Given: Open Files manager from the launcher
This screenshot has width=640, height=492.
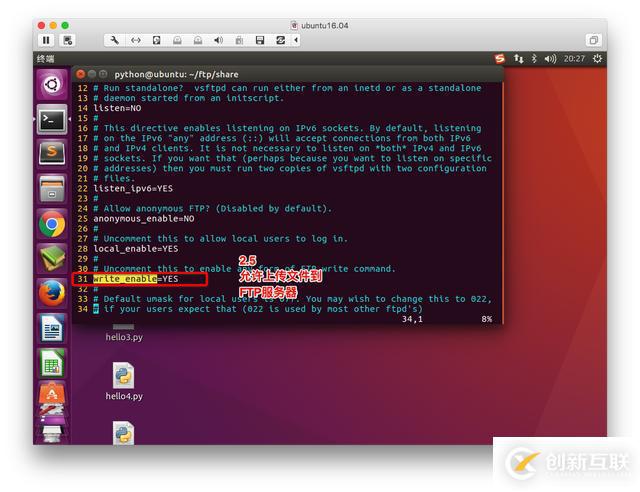Looking at the screenshot, I should pos(52,189).
